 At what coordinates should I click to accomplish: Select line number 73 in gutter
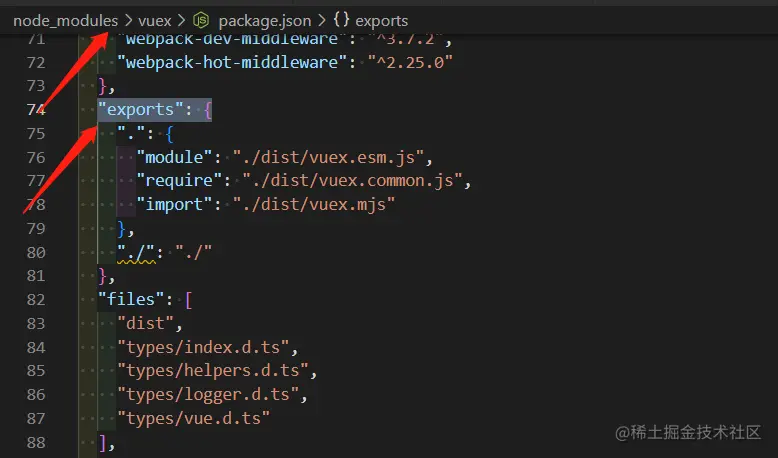click(36, 86)
